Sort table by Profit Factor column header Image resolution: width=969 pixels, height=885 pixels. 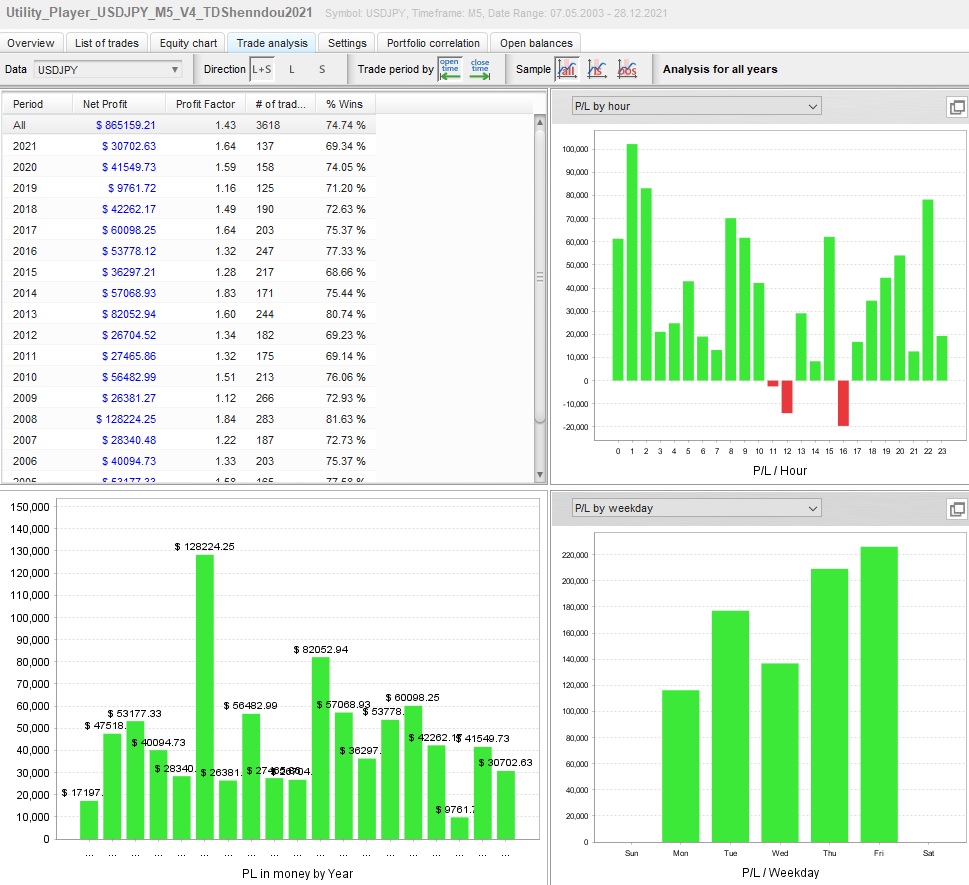pos(205,104)
